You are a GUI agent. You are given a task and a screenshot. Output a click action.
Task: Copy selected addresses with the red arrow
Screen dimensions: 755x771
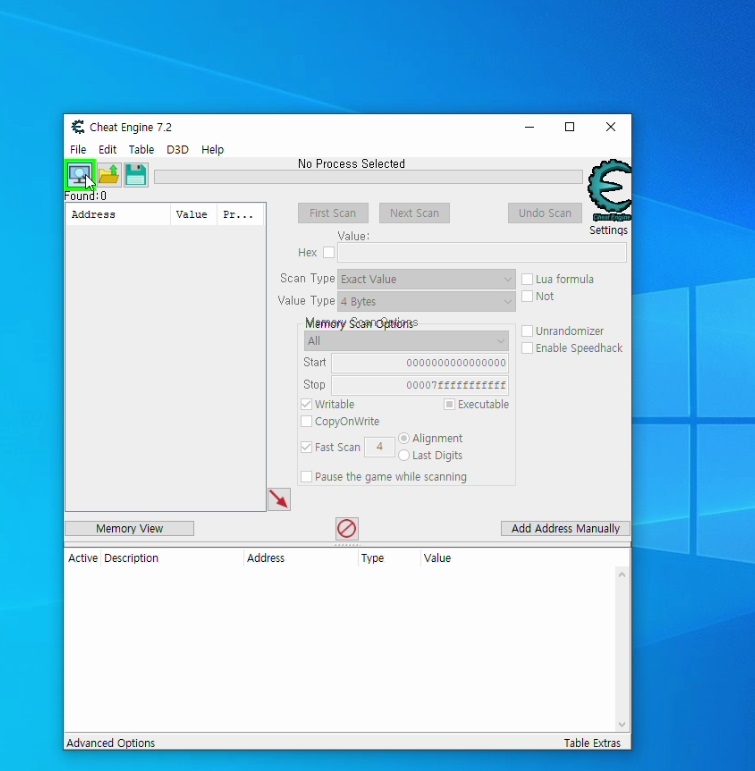[x=279, y=500]
